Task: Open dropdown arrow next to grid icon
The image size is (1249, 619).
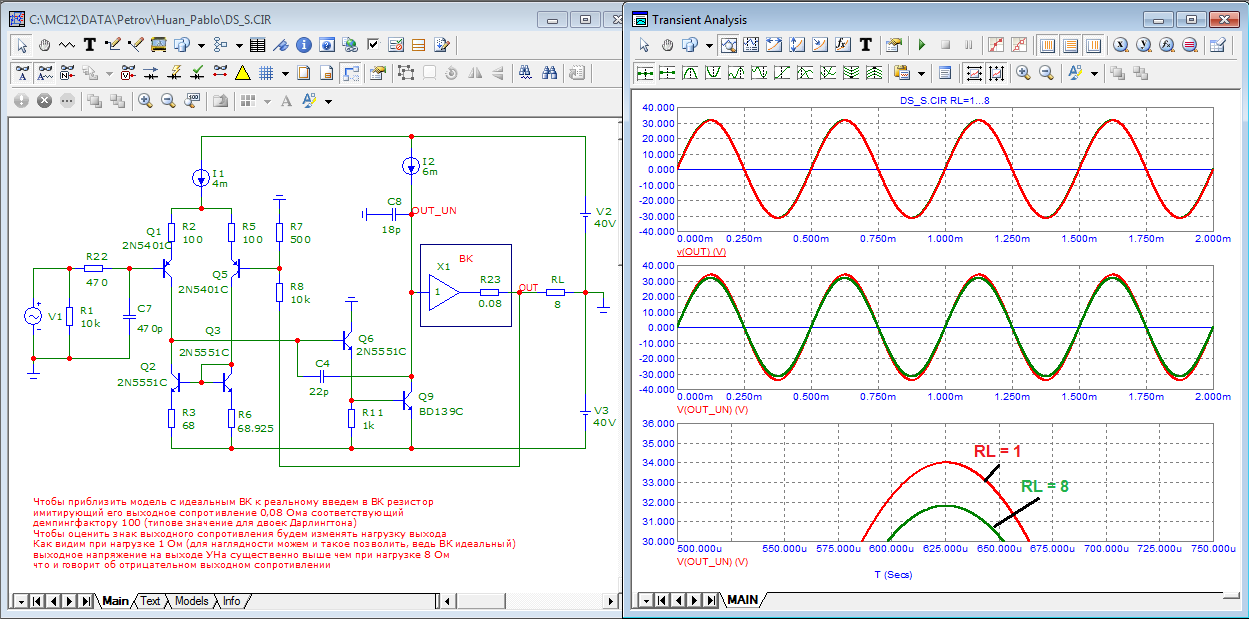Action: tap(285, 73)
